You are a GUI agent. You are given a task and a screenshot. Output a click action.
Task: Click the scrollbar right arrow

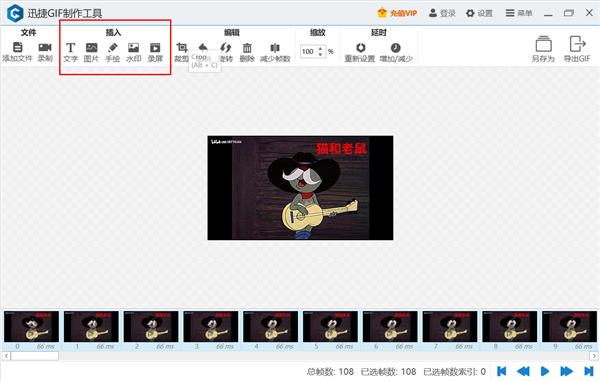pyautogui.click(x=593, y=356)
